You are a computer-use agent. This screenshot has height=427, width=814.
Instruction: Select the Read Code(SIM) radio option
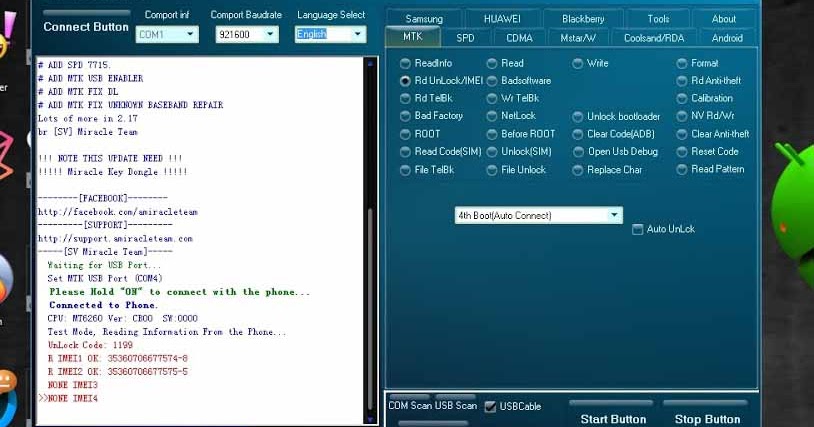pyautogui.click(x=441, y=151)
